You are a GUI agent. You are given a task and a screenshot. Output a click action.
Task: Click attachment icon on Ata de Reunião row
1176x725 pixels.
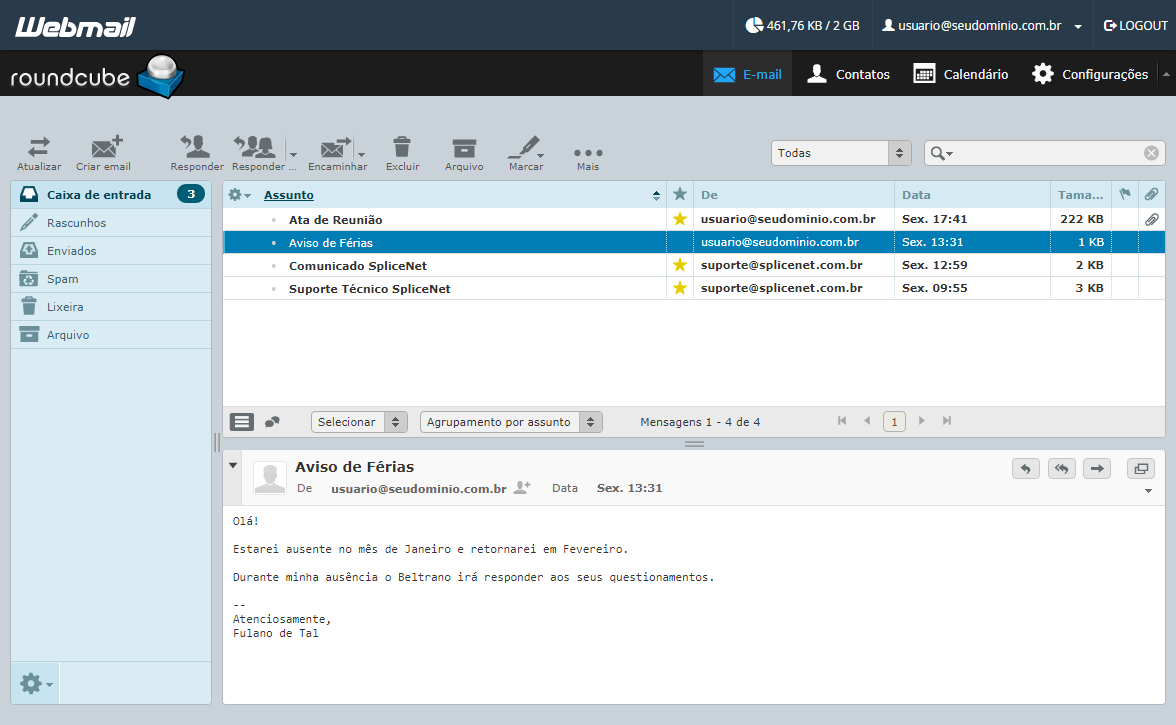pyautogui.click(x=1151, y=220)
